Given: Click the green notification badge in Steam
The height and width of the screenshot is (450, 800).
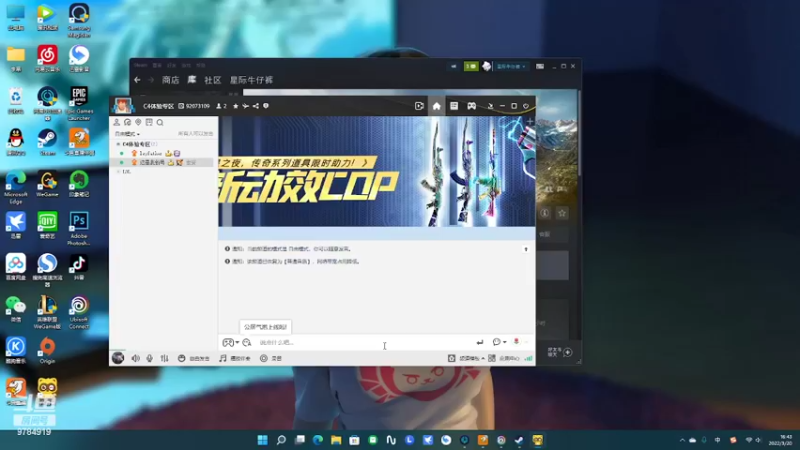Looking at the screenshot, I should pyautogui.click(x=470, y=66).
